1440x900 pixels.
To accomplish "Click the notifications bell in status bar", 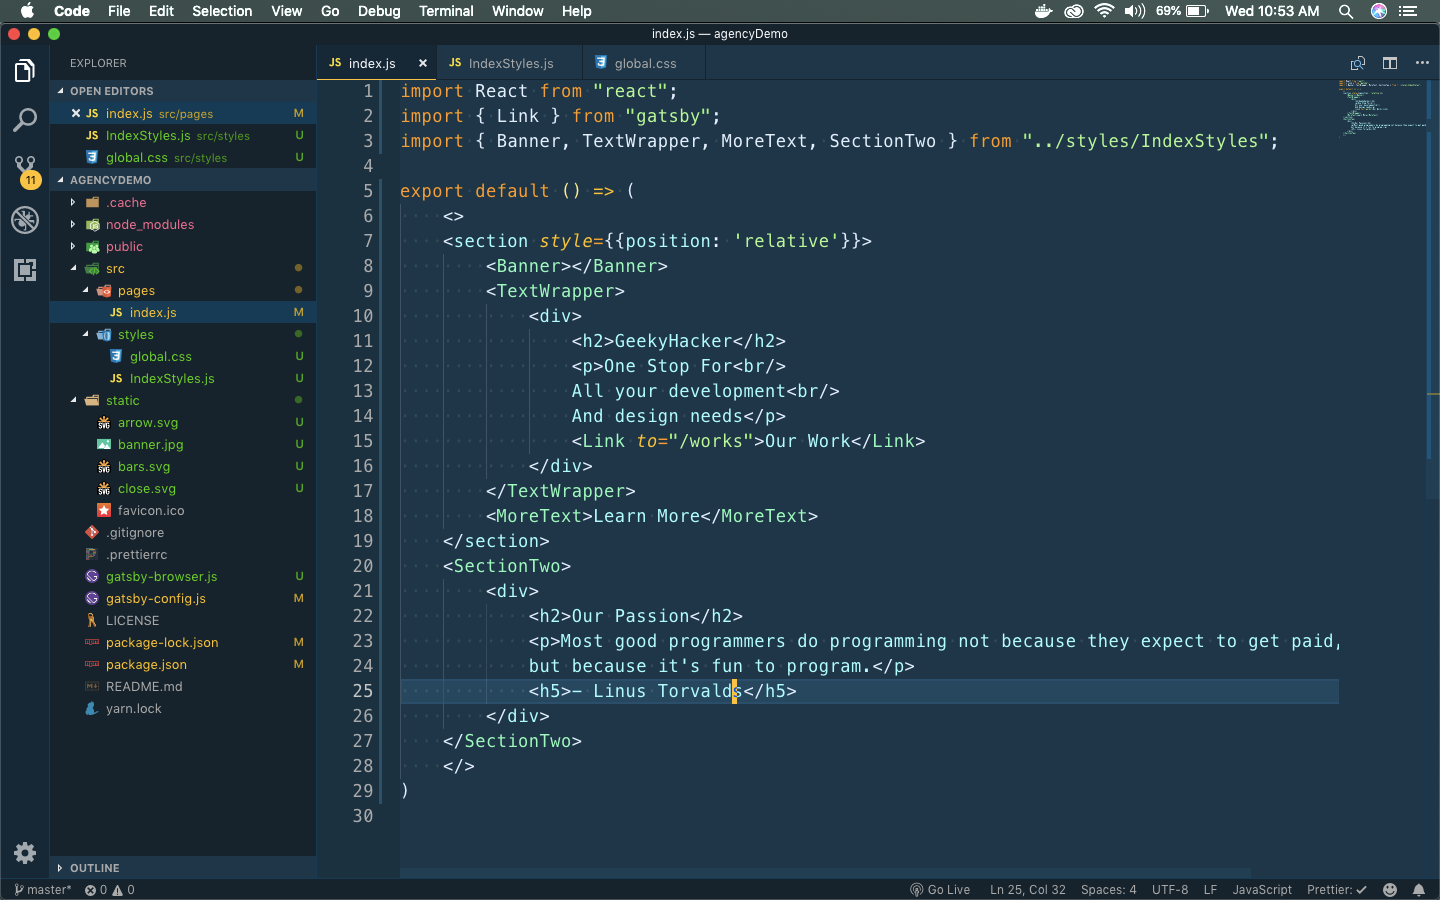I will point(1418,890).
